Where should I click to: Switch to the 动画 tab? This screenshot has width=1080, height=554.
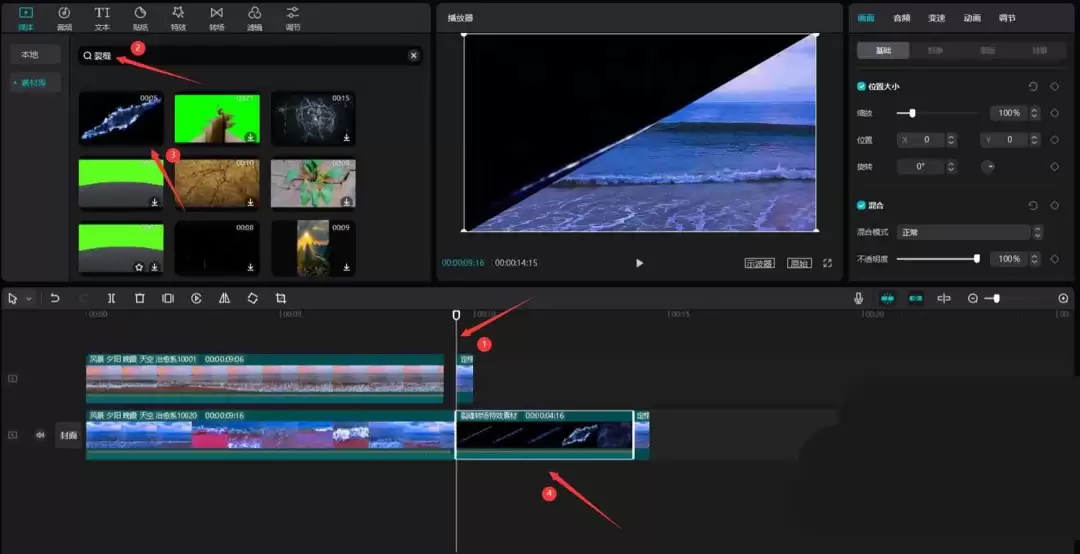(971, 18)
